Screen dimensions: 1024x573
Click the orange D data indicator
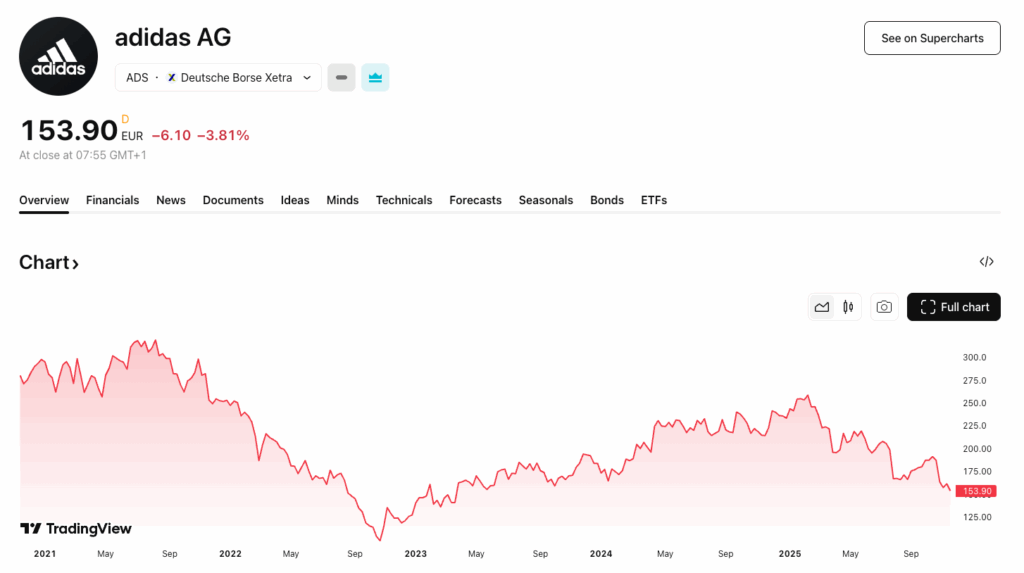(x=125, y=119)
